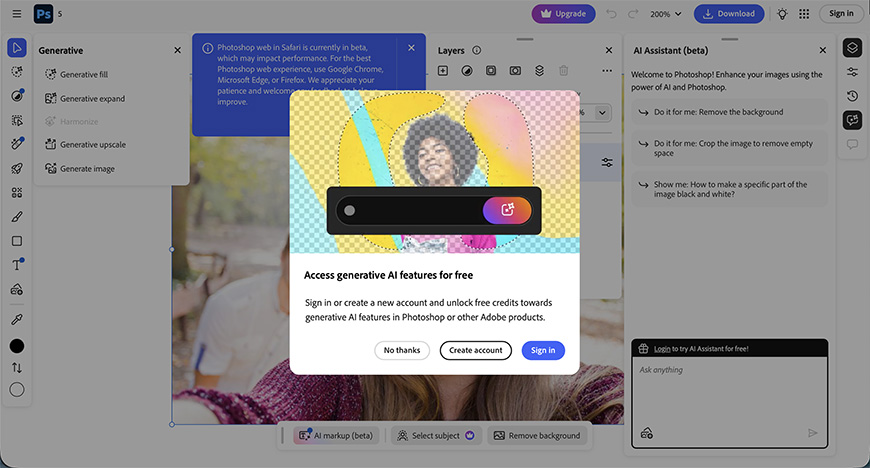Close the Layers panel

(609, 51)
